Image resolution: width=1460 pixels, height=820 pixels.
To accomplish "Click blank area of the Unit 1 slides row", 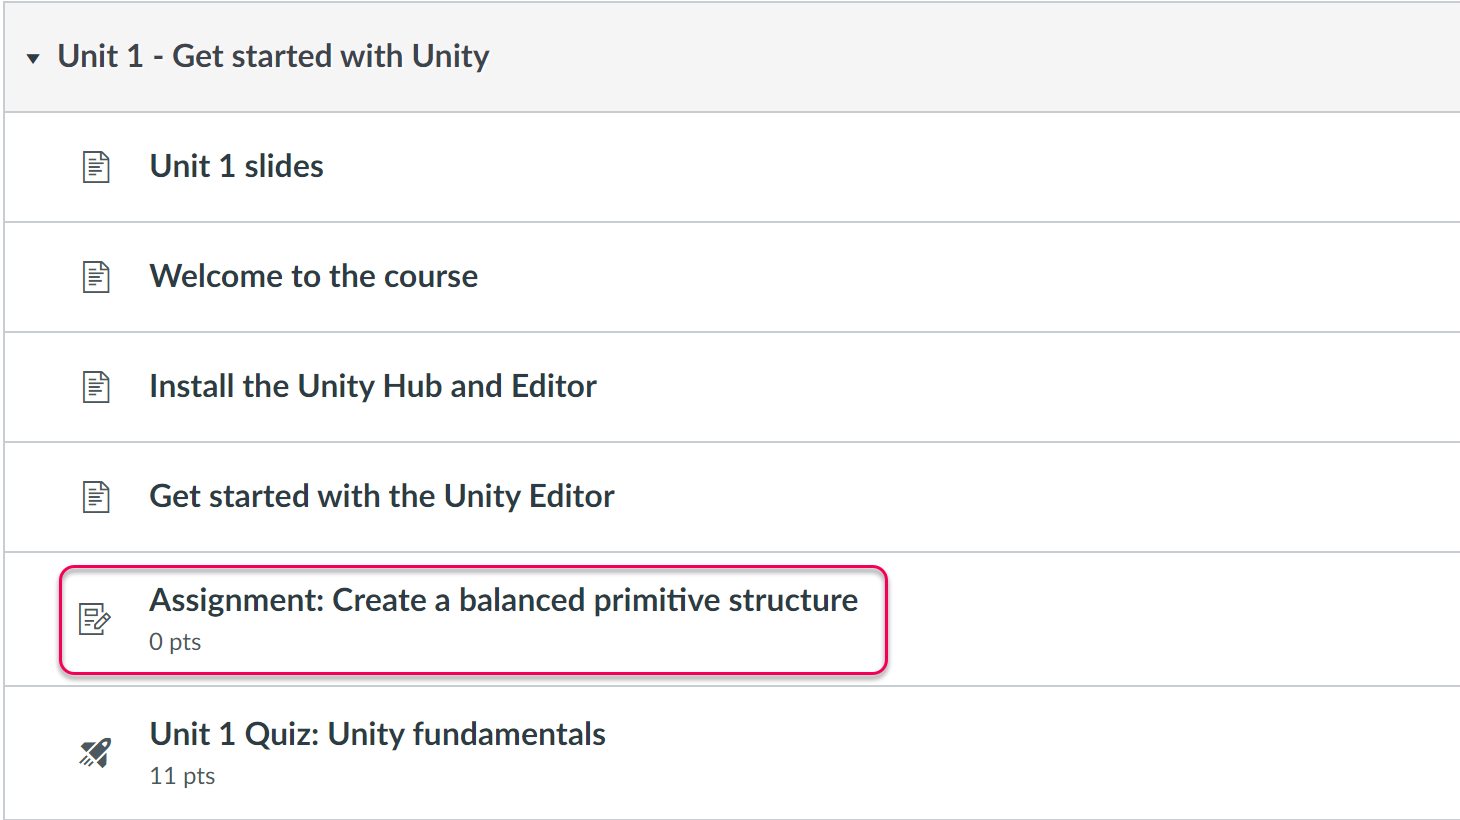I will pyautogui.click(x=900, y=167).
